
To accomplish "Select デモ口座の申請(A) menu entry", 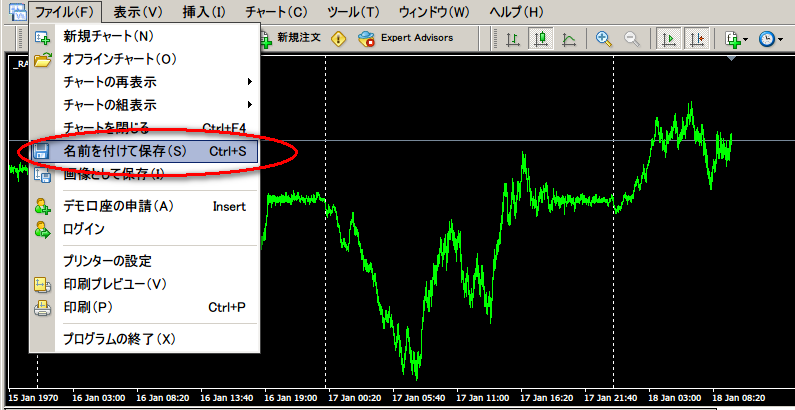I will [144, 206].
